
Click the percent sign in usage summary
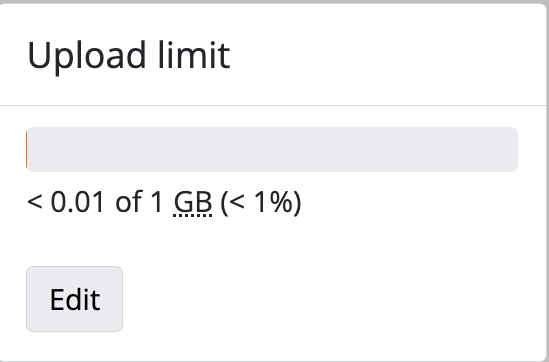280,202
